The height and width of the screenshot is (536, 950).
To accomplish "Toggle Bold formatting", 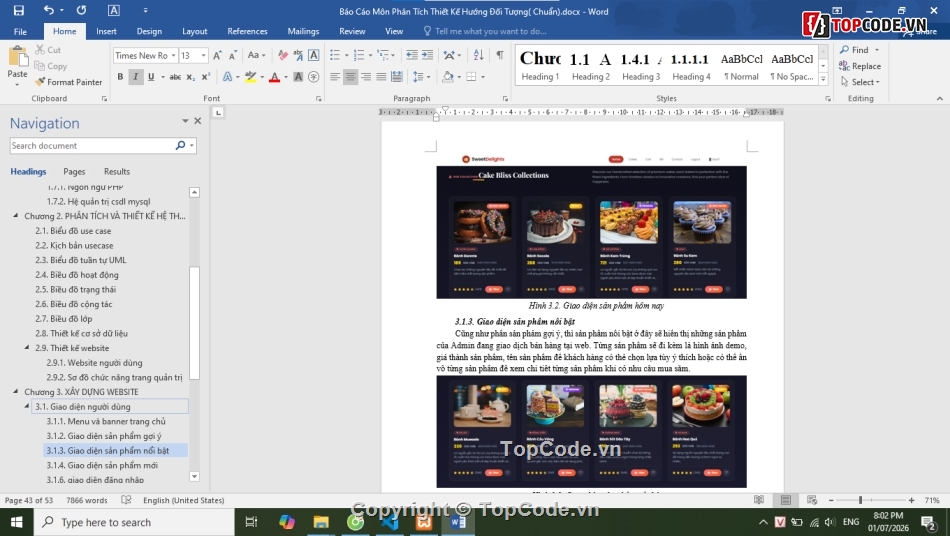I will [x=121, y=77].
